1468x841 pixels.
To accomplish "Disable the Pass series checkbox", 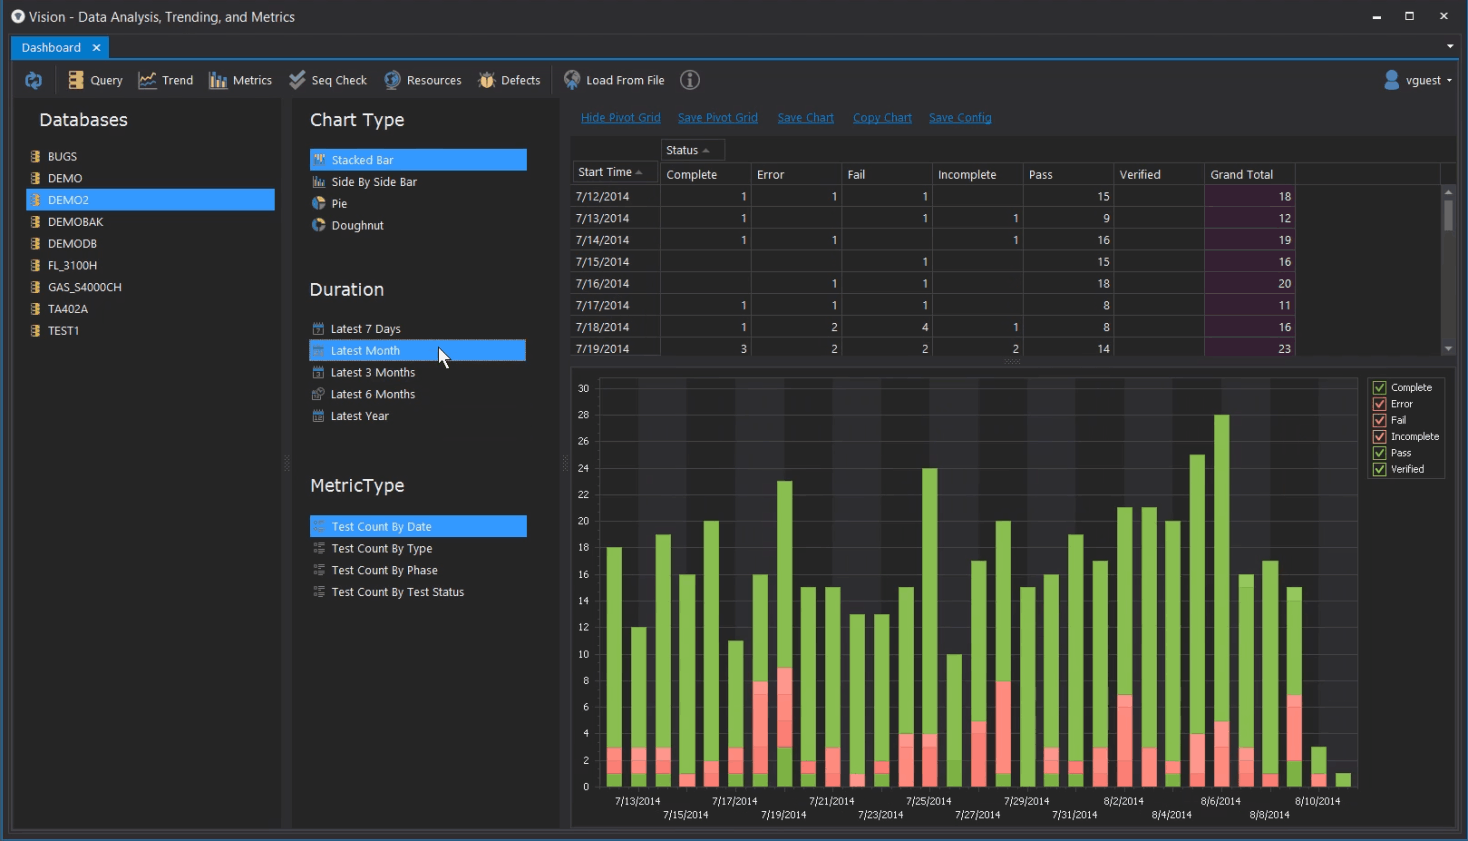I will click(1379, 452).
